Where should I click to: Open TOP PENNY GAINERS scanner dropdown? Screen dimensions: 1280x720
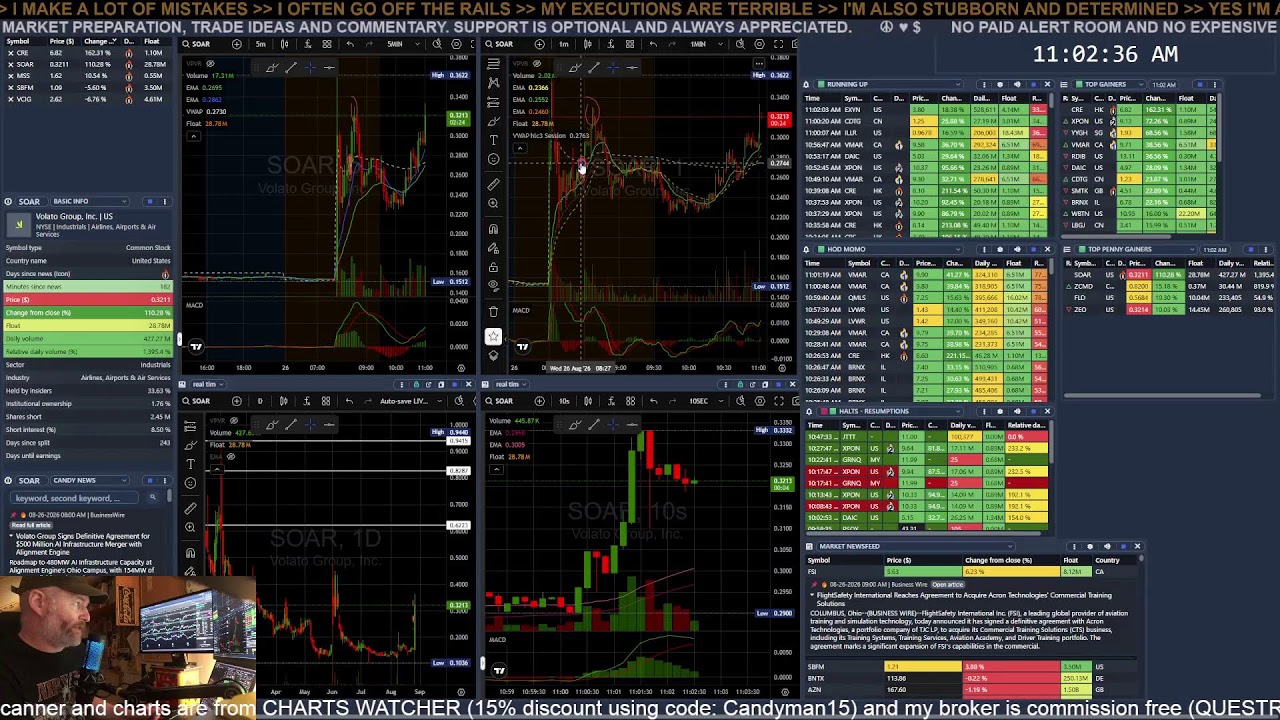pos(1136,249)
